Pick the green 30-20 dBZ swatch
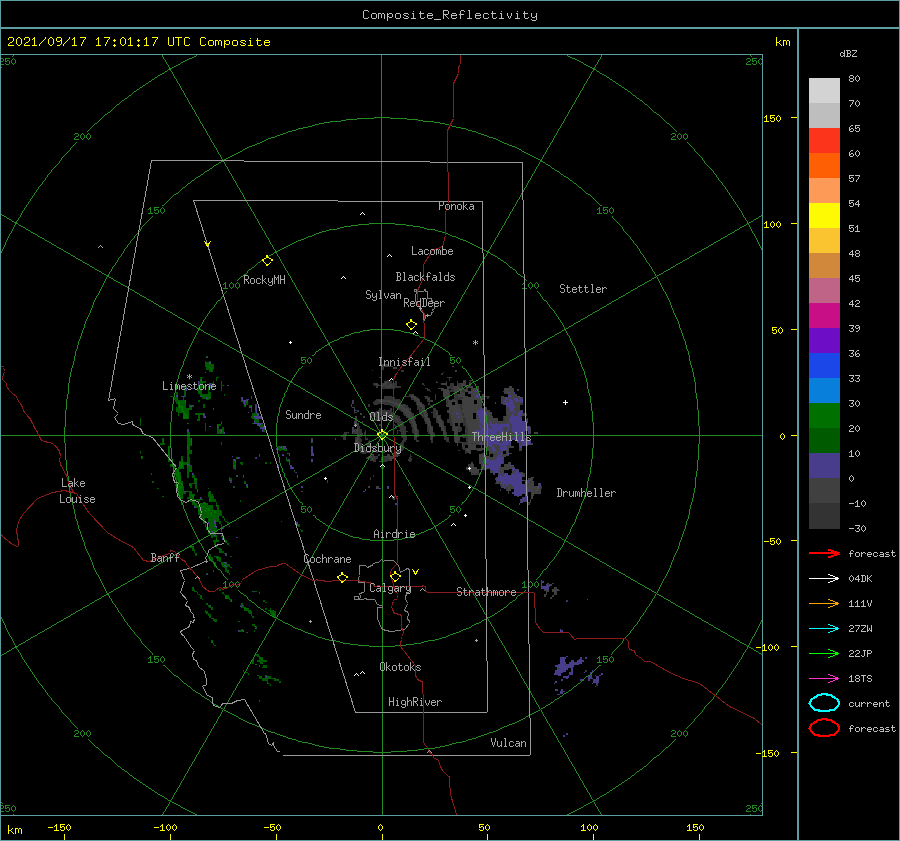 (x=824, y=416)
